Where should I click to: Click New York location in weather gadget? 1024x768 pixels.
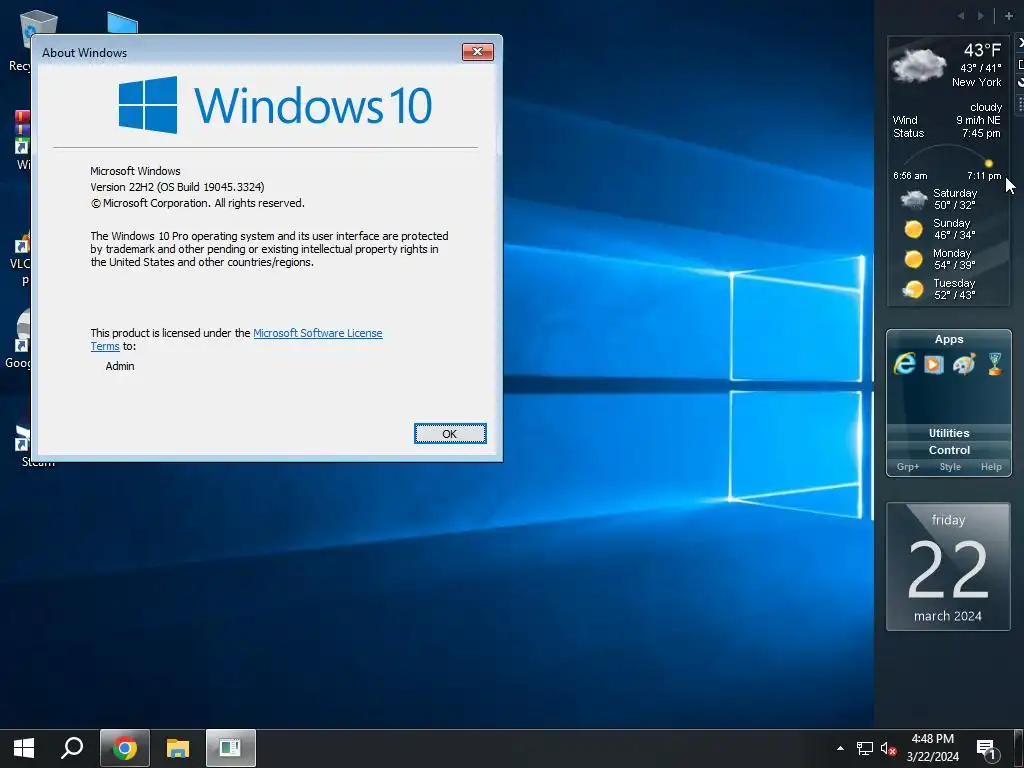[976, 82]
